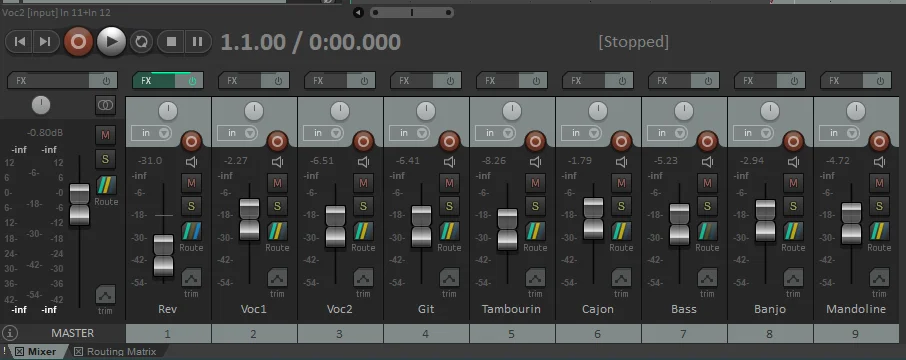This screenshot has height=360, width=906.
Task: Open FX chain for Git track
Action: [412, 81]
